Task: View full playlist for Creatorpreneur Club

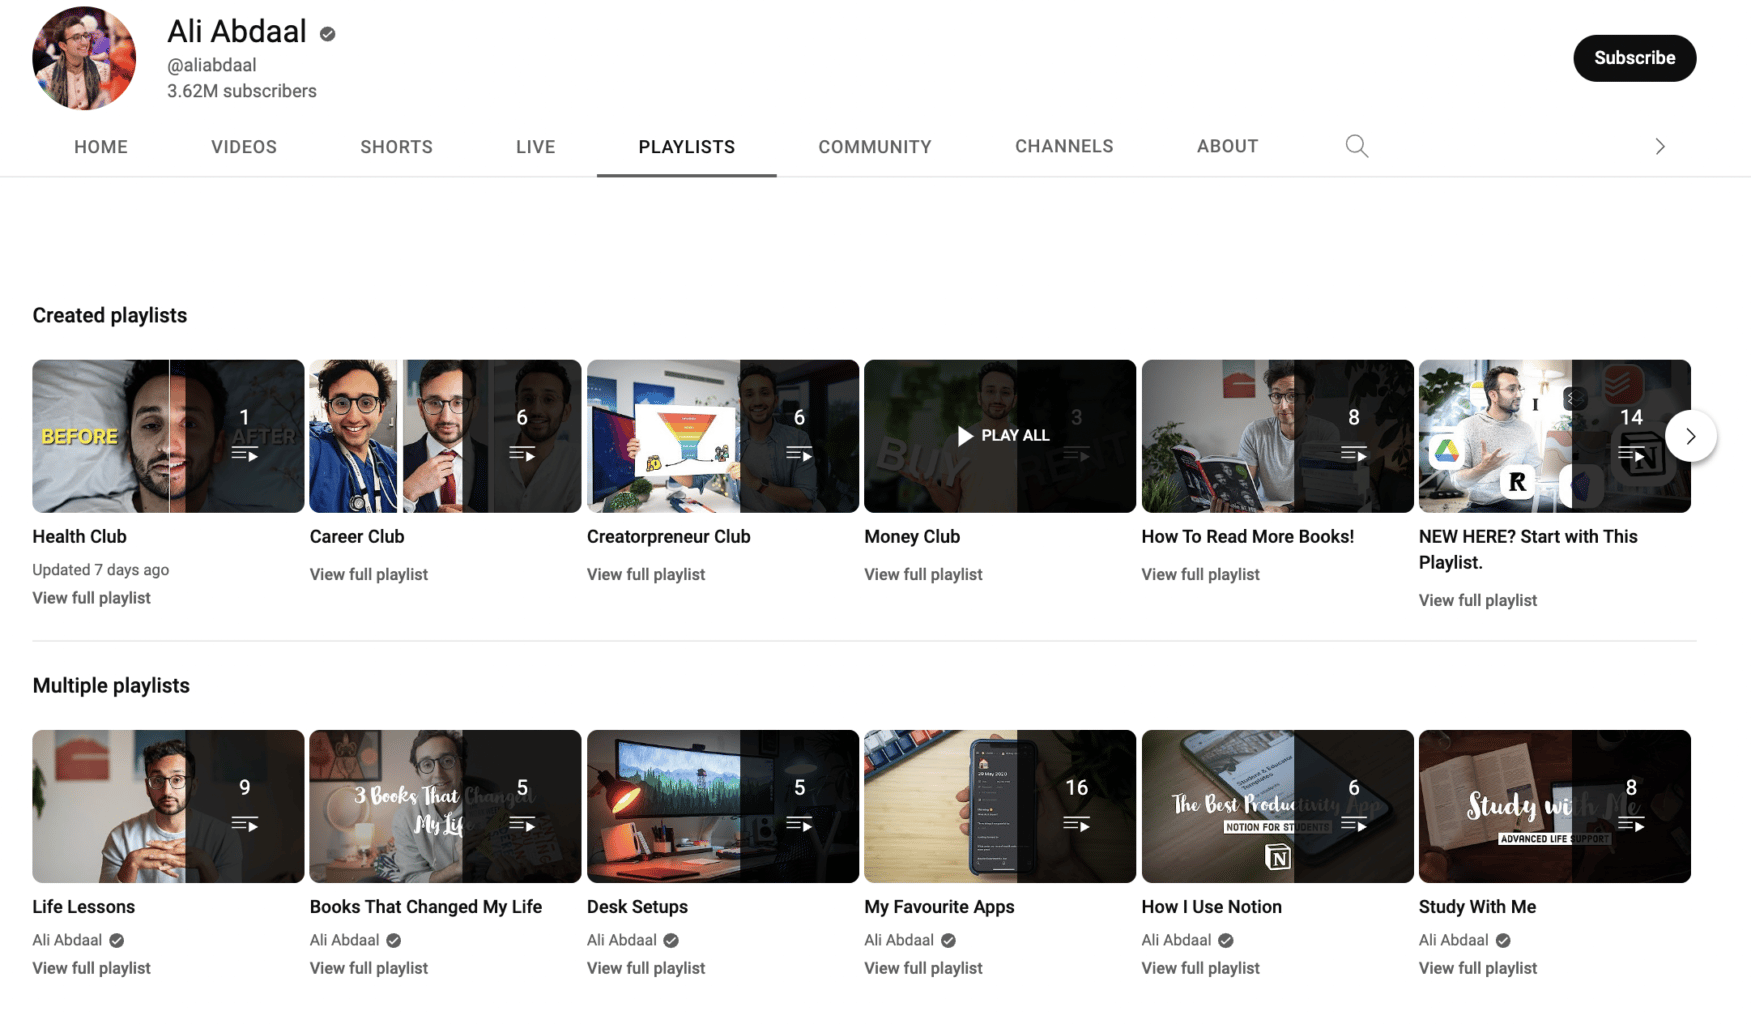Action: [645, 574]
